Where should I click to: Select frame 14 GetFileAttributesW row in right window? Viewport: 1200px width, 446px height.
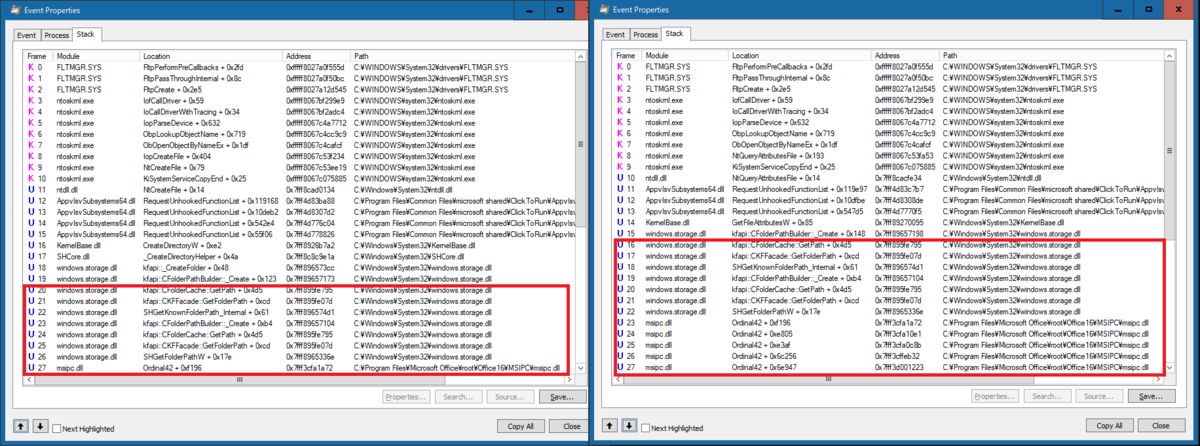point(890,221)
